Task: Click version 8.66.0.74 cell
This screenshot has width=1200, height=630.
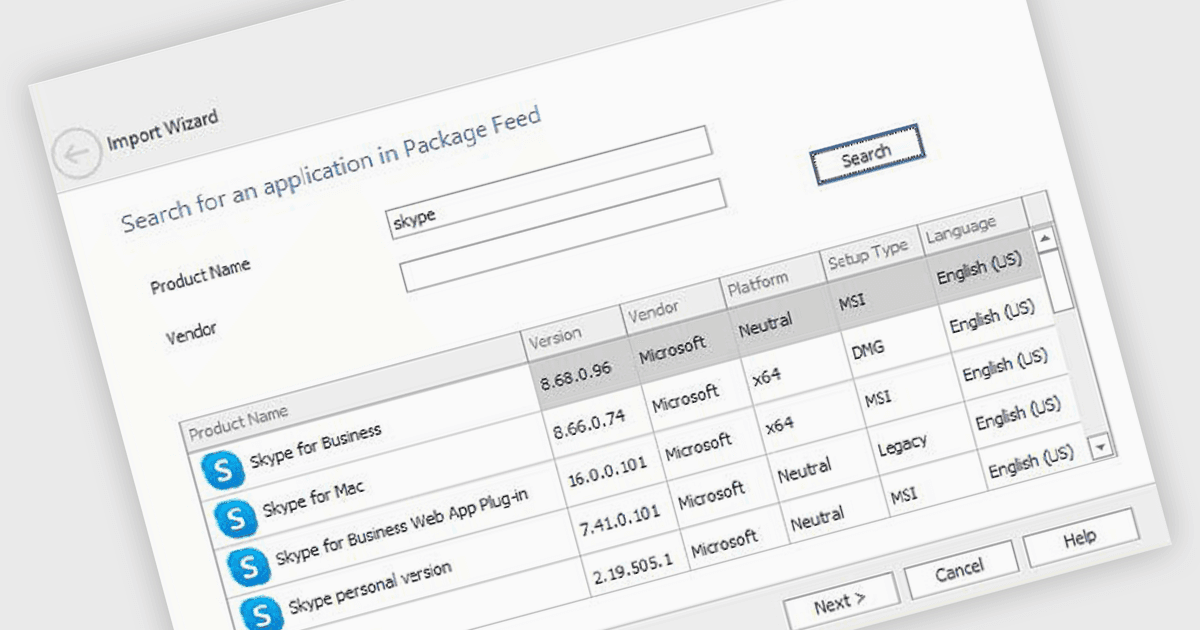Action: [x=590, y=426]
